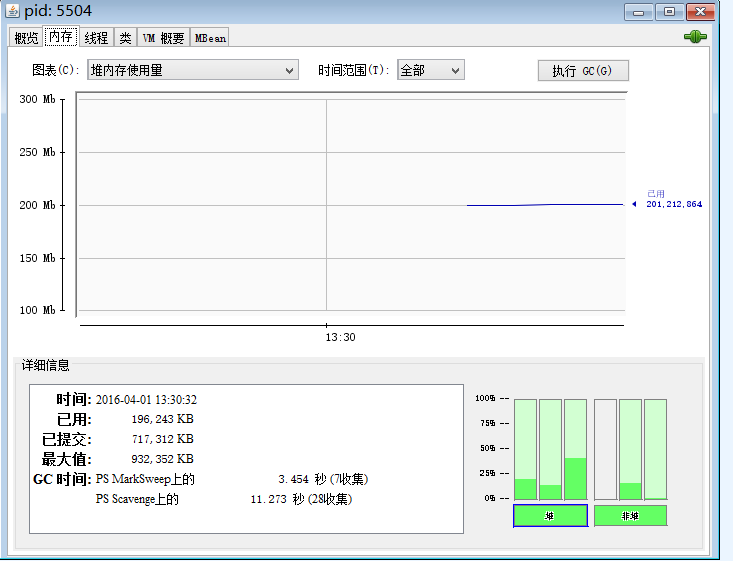Click the third non-heap memory pool bar
The image size is (733, 561).
[x=655, y=449]
